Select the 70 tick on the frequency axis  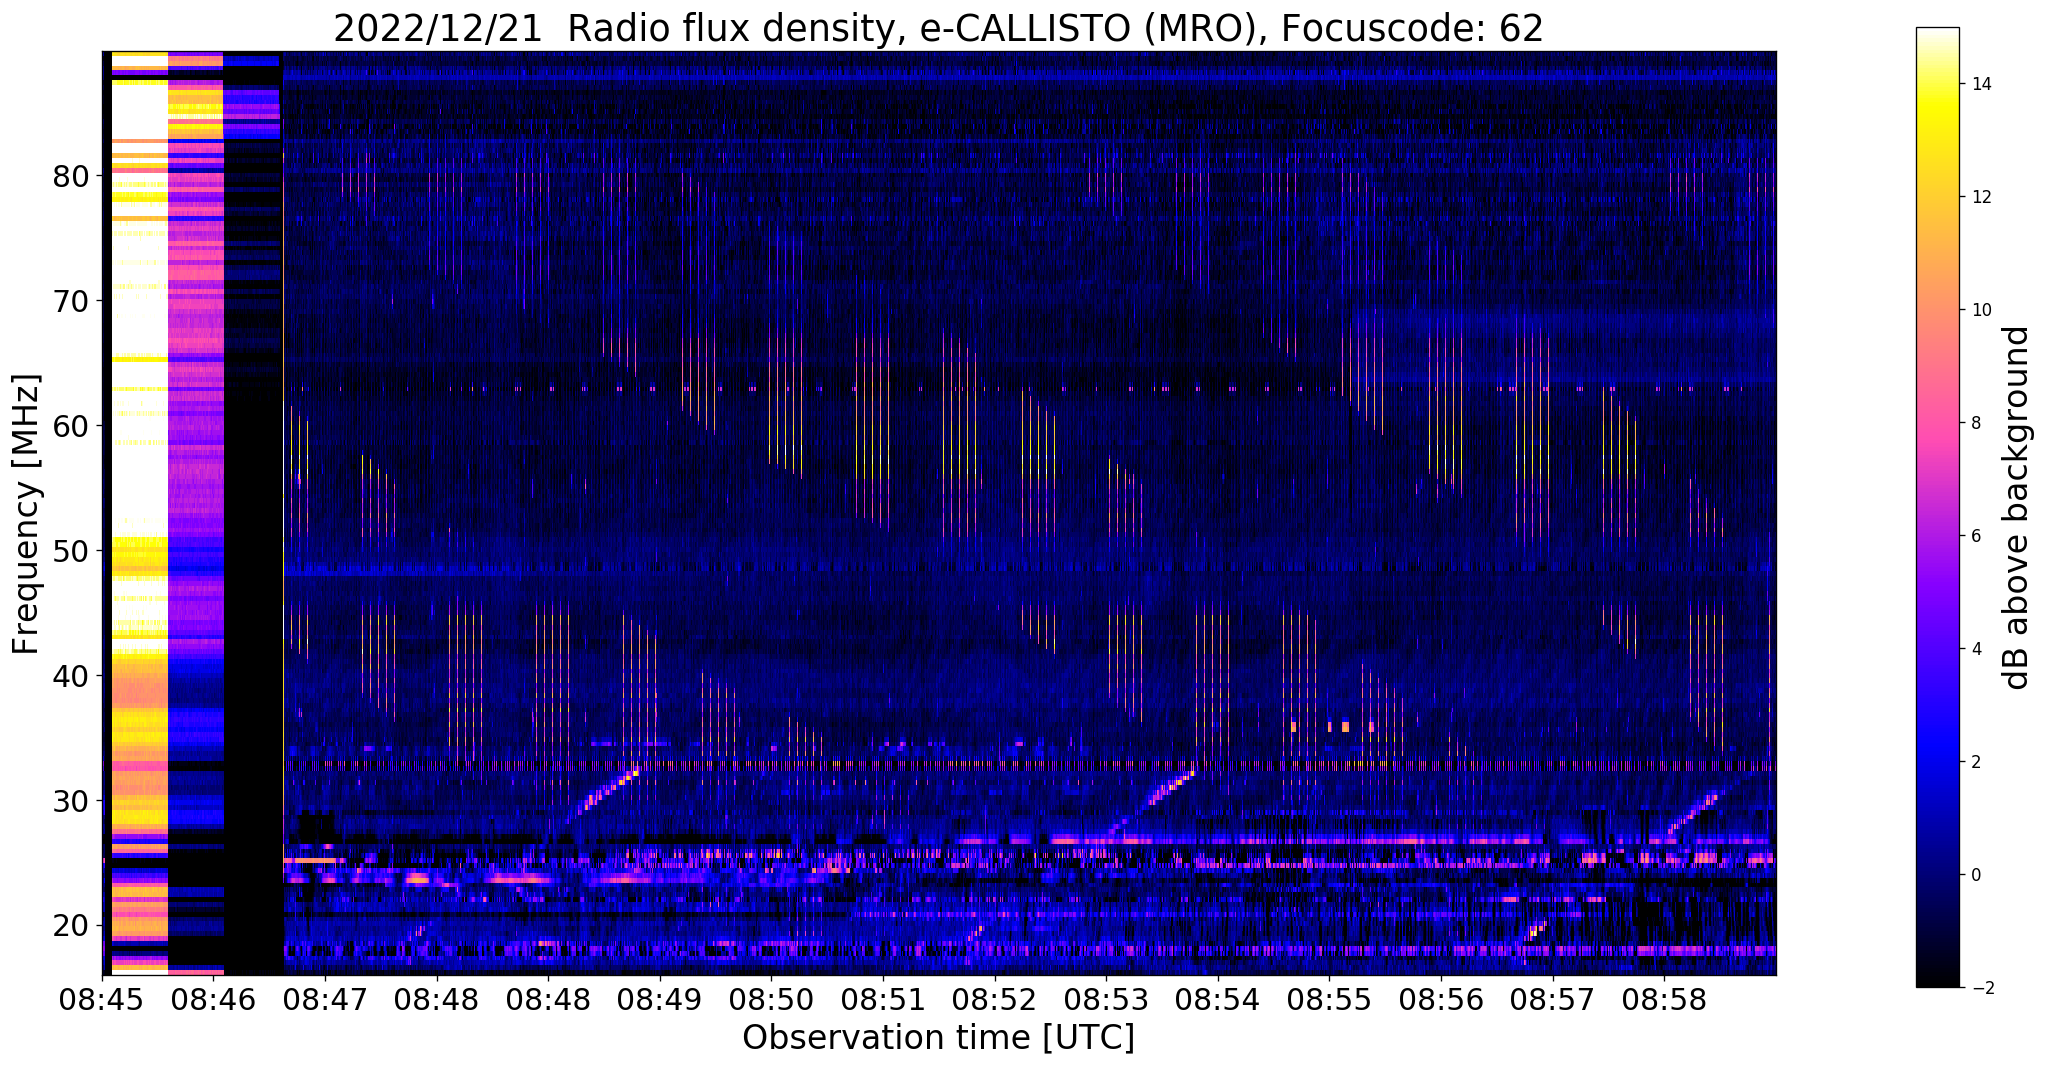coord(71,301)
